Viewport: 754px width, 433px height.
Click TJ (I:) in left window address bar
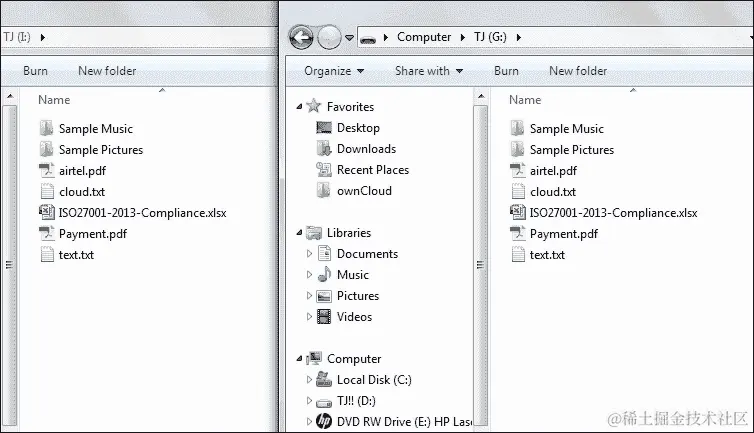[x=17, y=37]
